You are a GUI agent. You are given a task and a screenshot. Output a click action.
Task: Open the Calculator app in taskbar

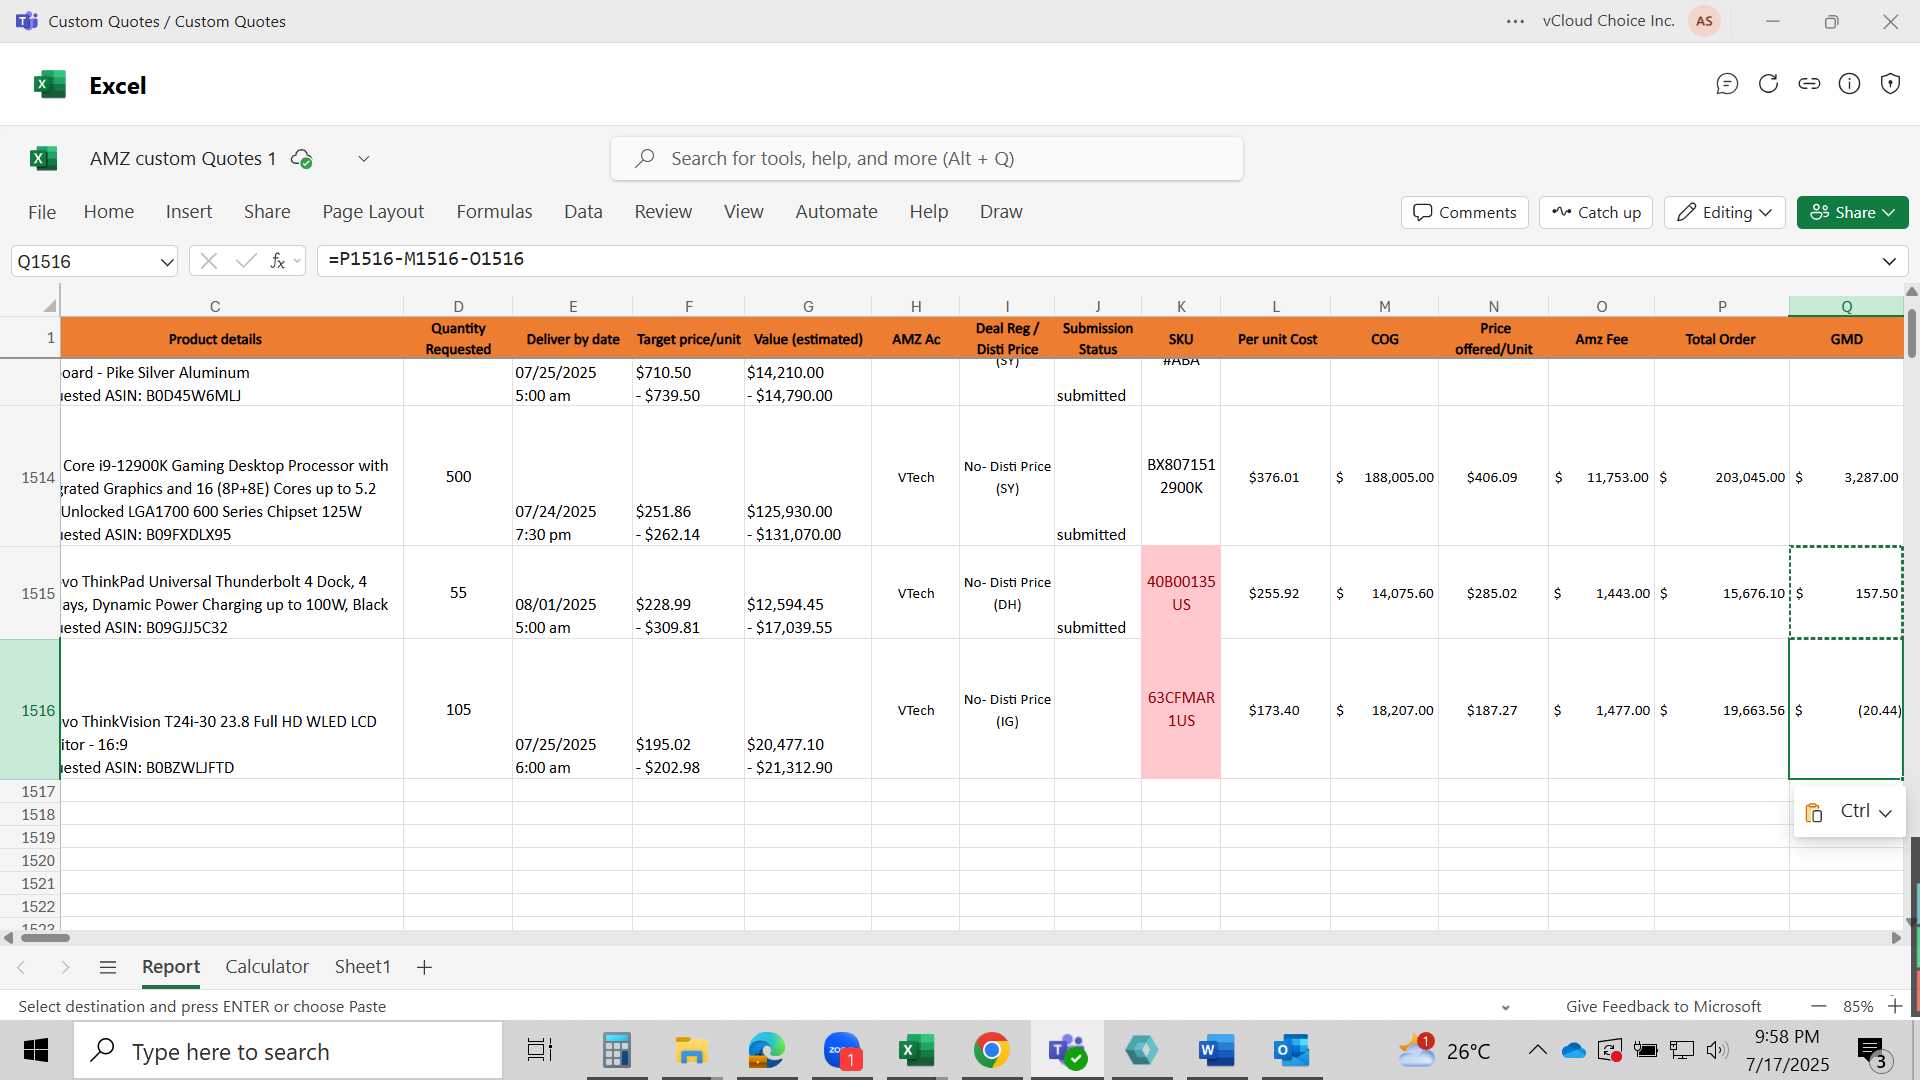616,1051
